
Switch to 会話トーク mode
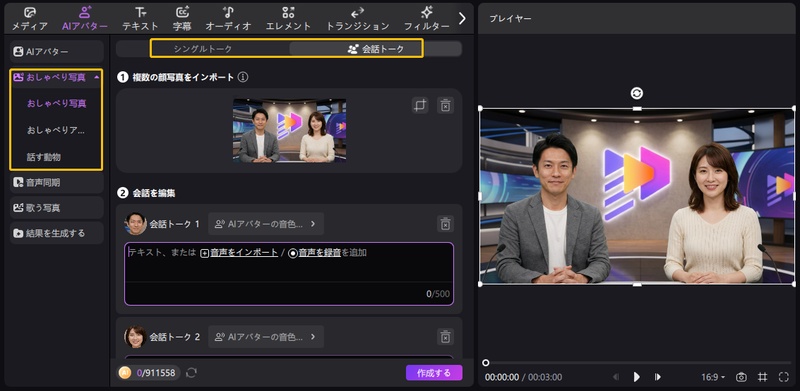376,49
